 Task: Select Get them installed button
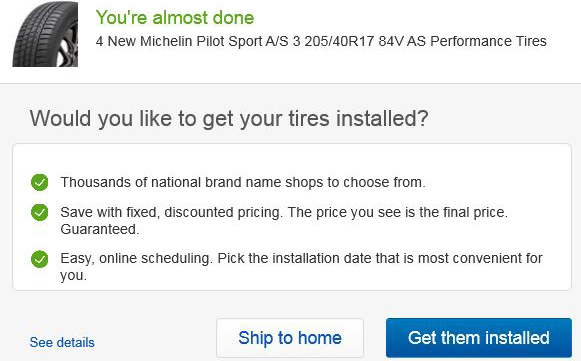pyautogui.click(x=479, y=338)
